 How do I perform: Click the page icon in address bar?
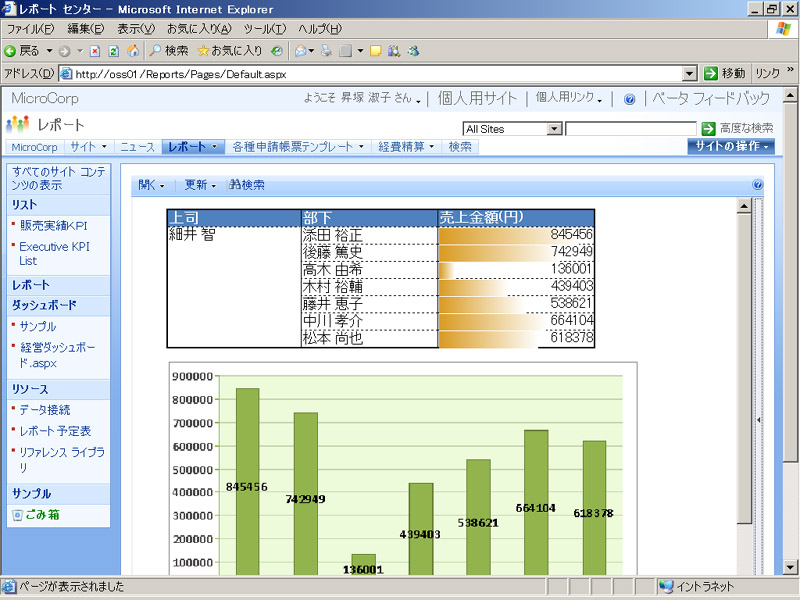pyautogui.click(x=67, y=74)
